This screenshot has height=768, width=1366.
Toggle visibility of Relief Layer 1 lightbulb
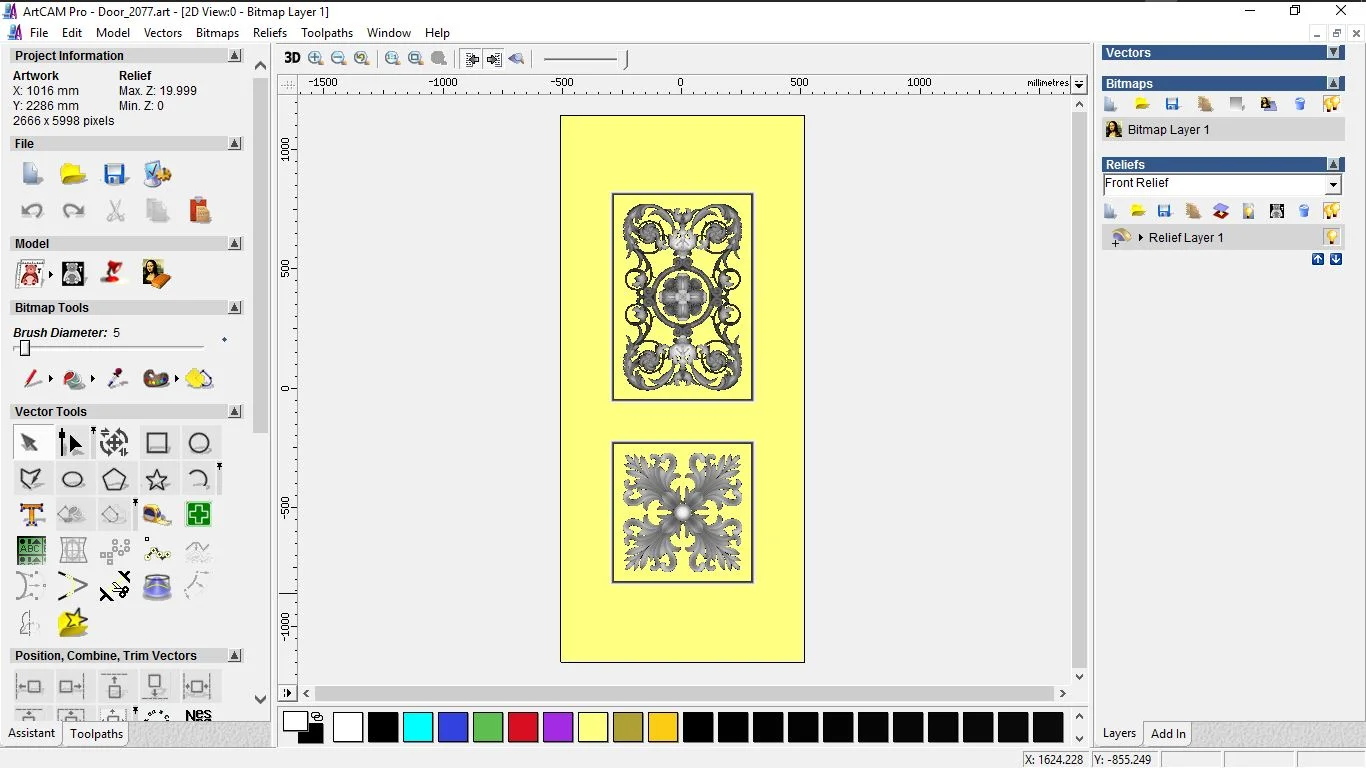pos(1332,238)
